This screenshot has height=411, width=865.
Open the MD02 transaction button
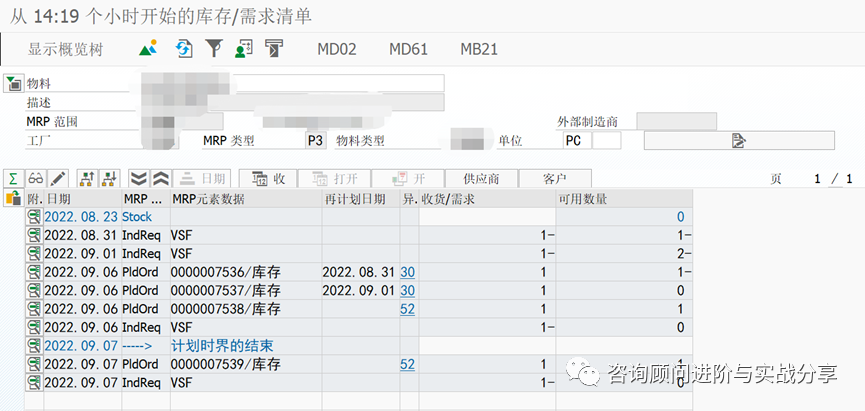[337, 50]
